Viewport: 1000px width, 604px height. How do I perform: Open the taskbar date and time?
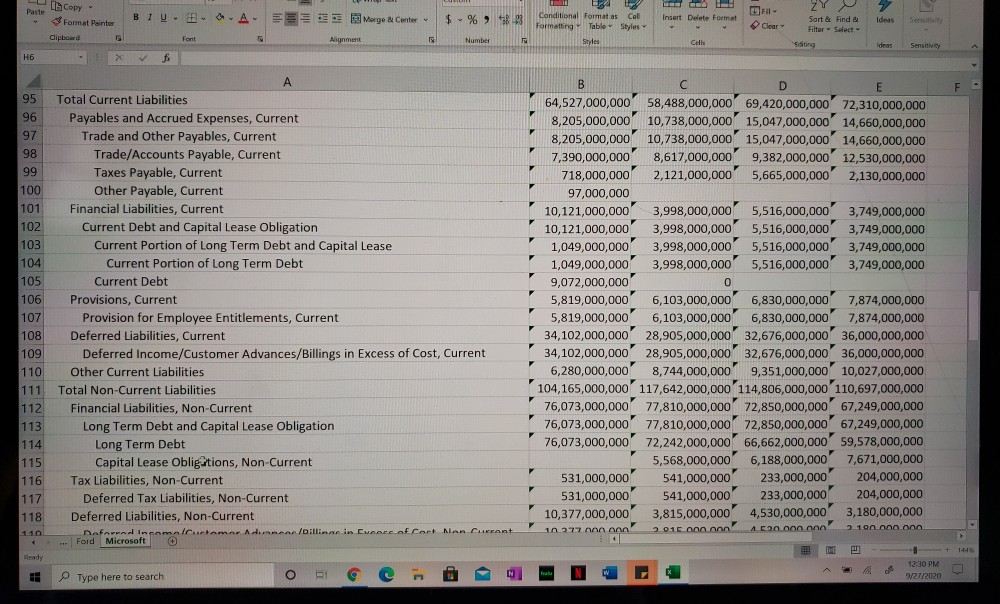922,570
